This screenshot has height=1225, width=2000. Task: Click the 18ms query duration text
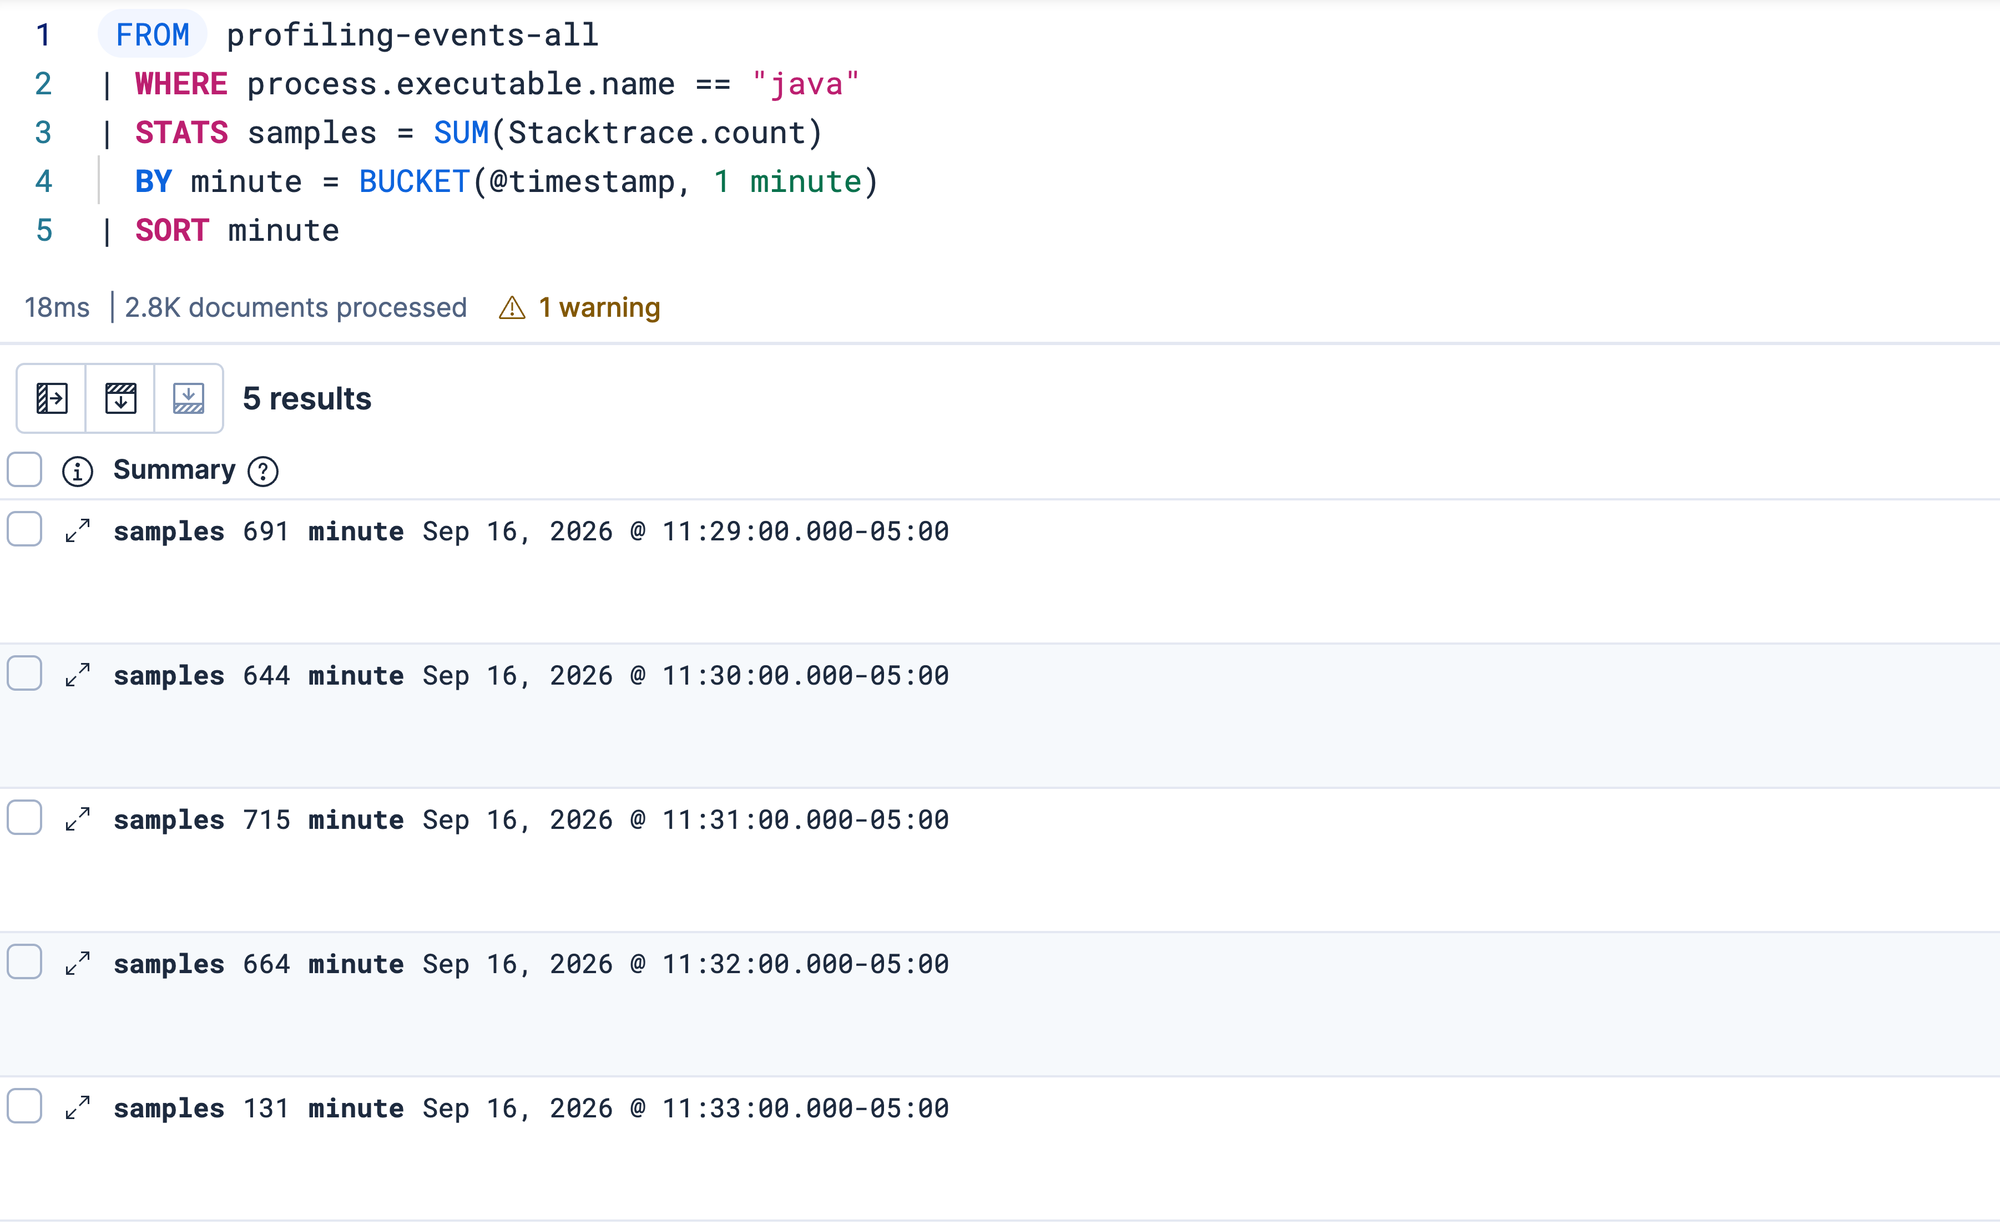click(x=57, y=308)
